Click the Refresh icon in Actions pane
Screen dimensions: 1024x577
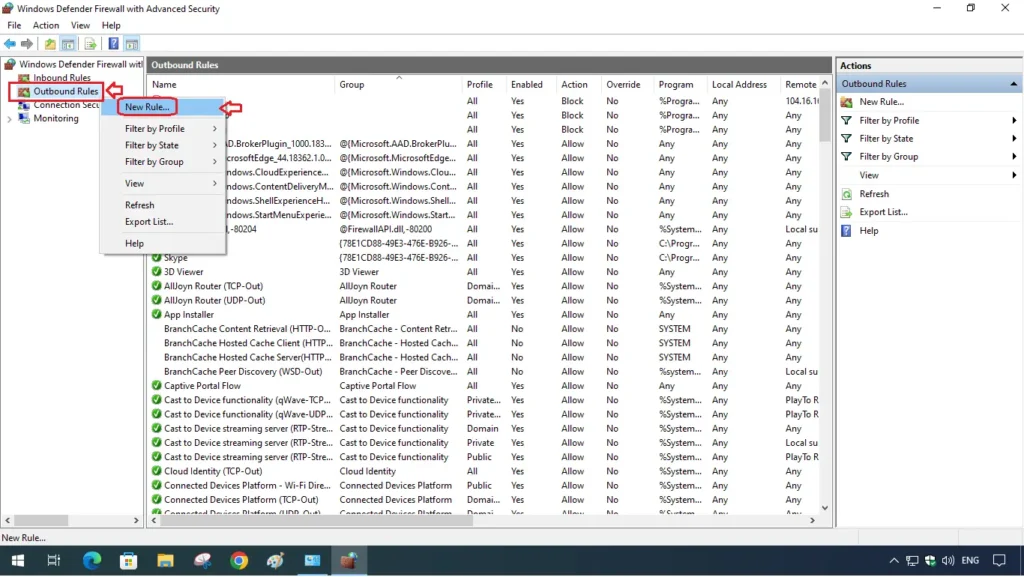[x=846, y=194]
